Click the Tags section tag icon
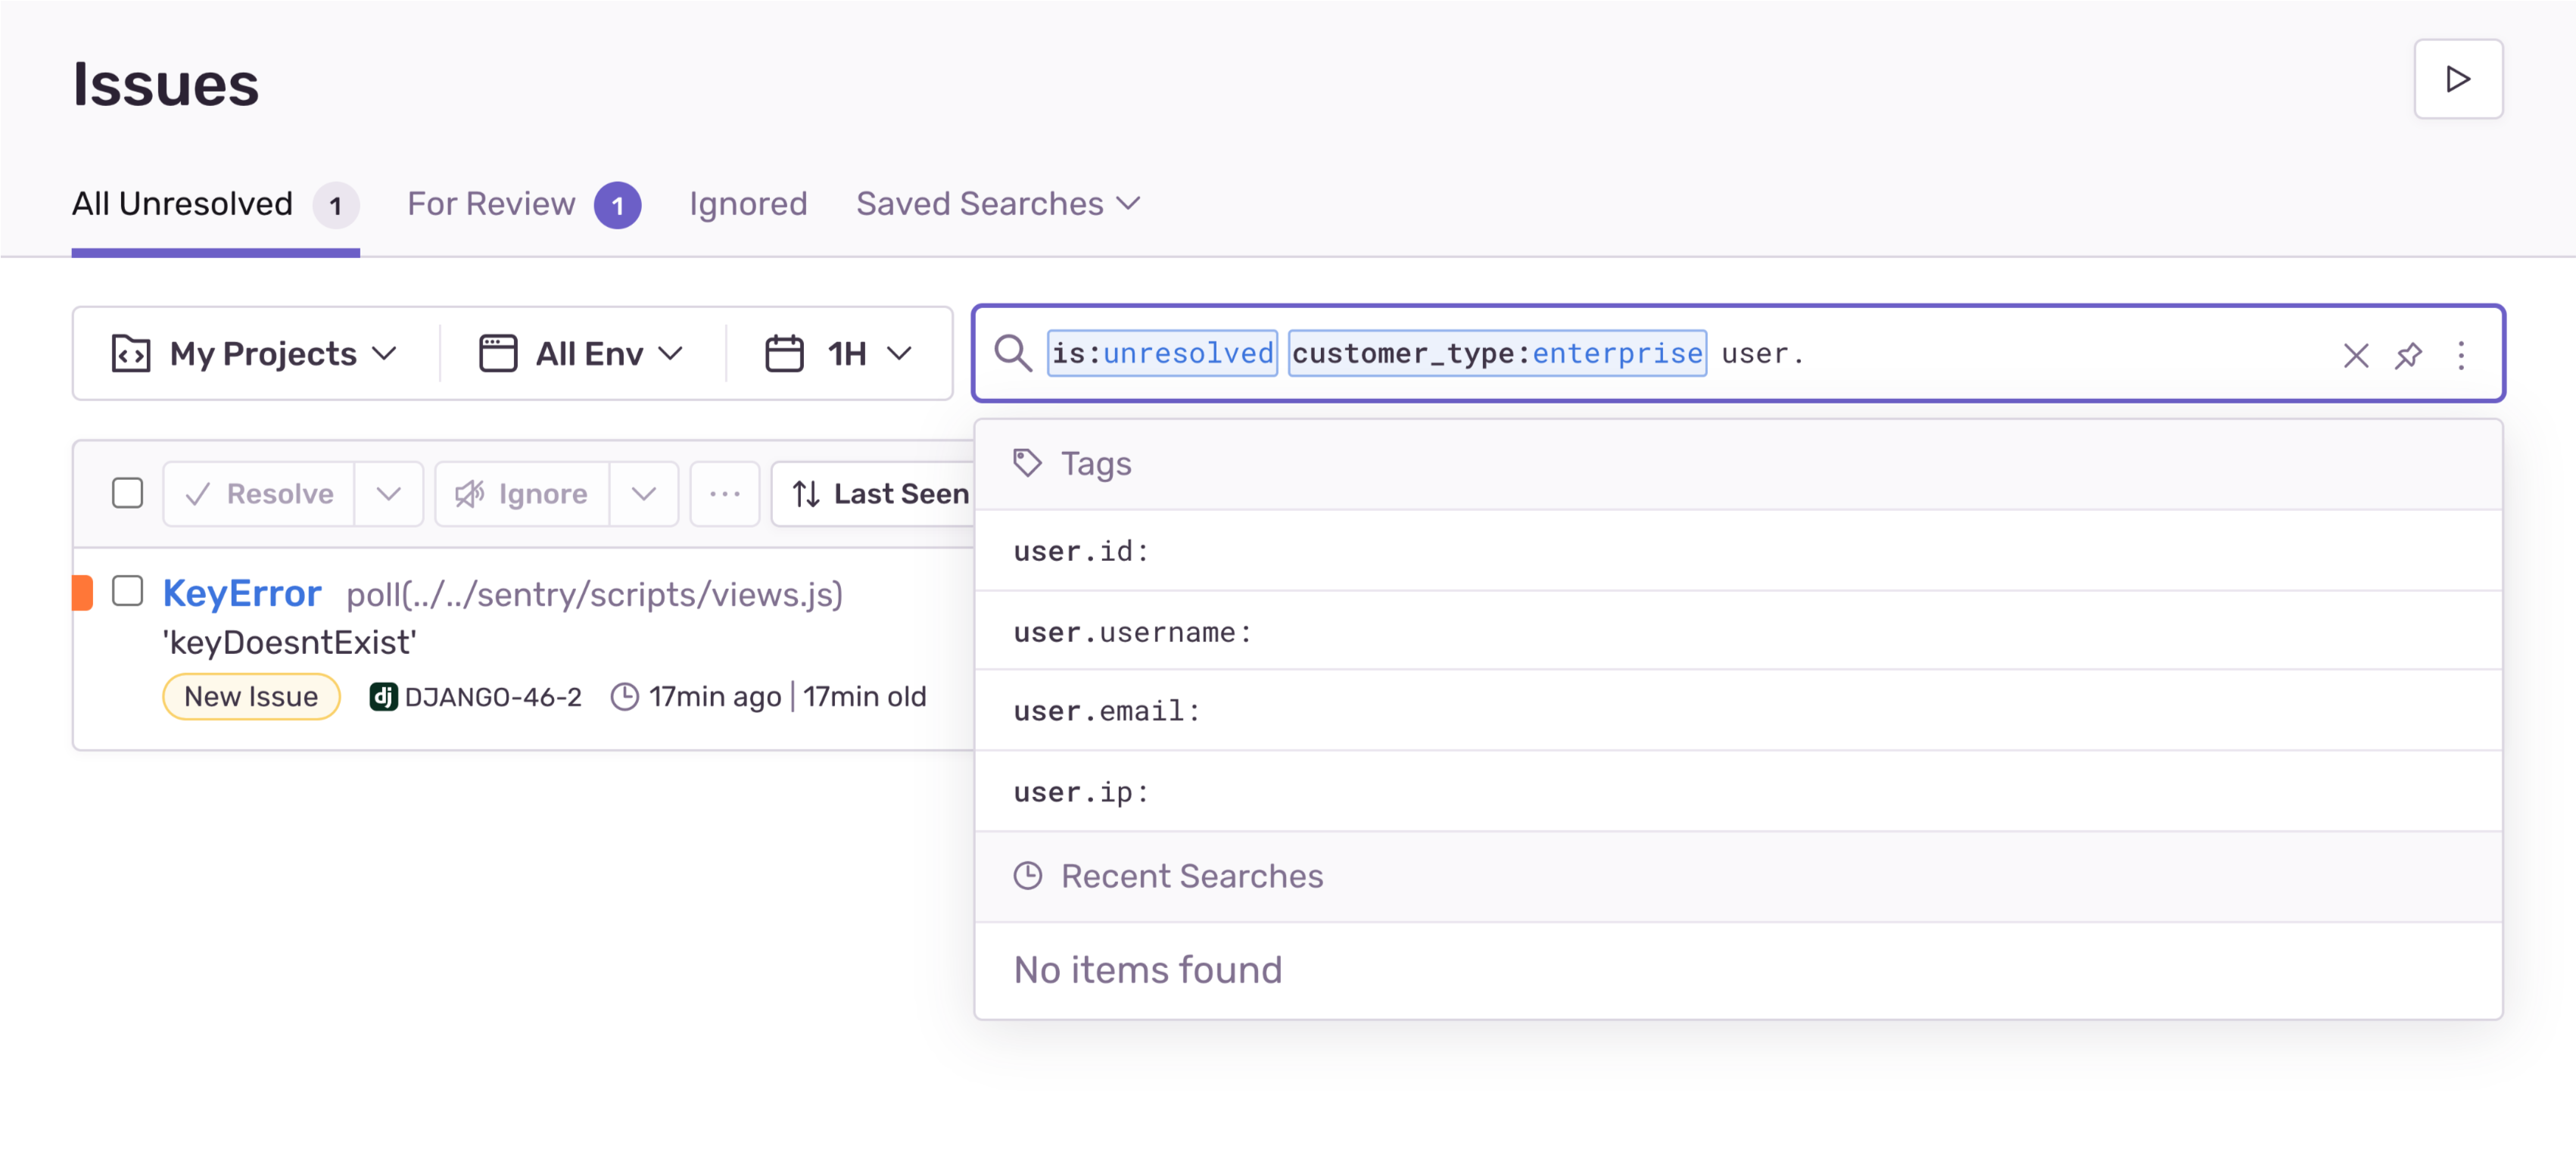The width and height of the screenshot is (2576, 1152). (x=1027, y=463)
